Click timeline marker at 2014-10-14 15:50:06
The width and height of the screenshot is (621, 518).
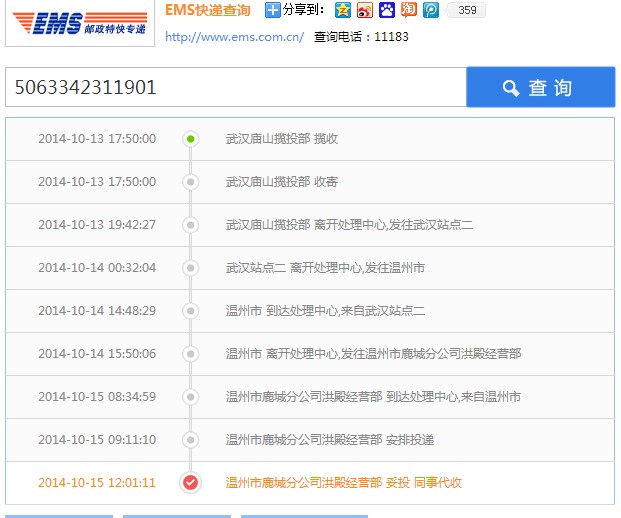(190, 354)
